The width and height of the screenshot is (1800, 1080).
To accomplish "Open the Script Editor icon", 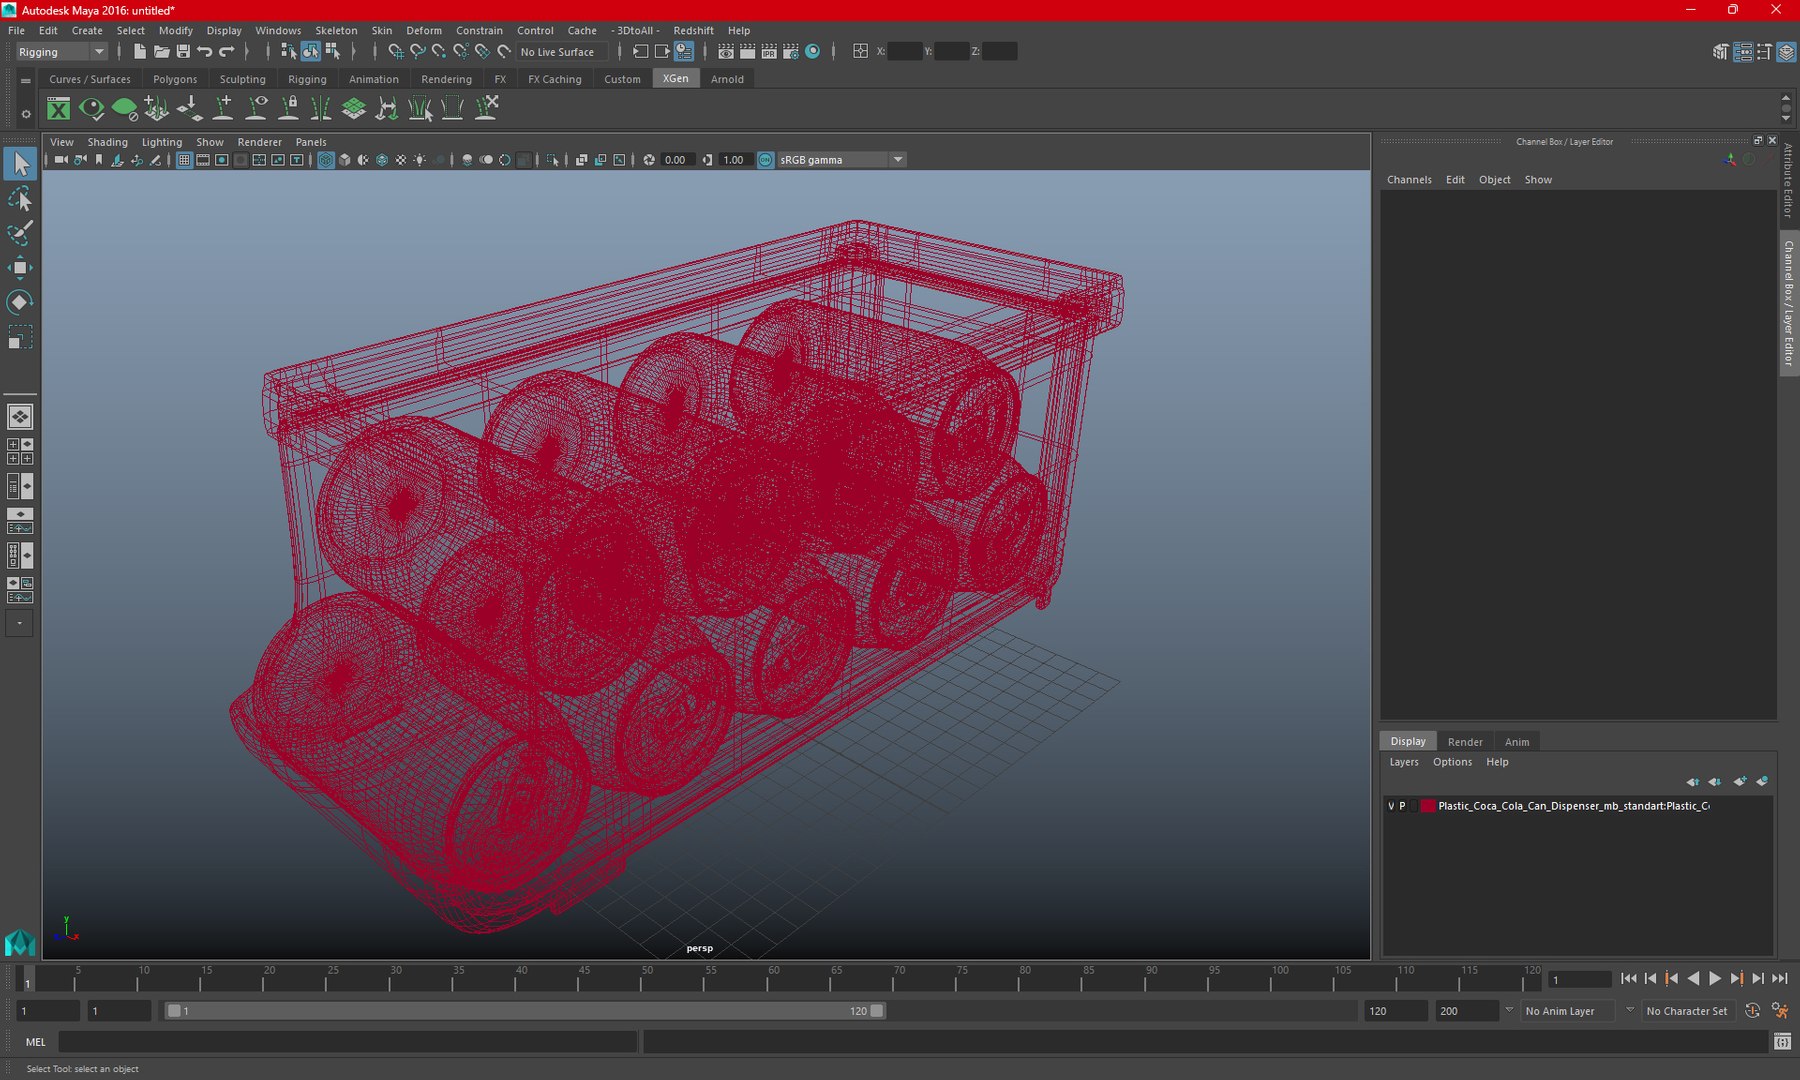I will click(x=1782, y=1042).
